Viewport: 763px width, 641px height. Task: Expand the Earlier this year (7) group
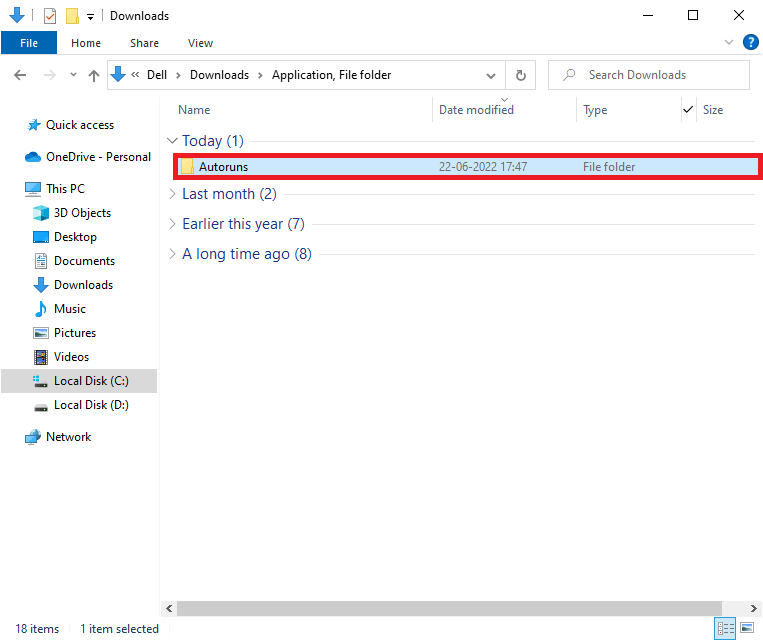click(x=172, y=224)
